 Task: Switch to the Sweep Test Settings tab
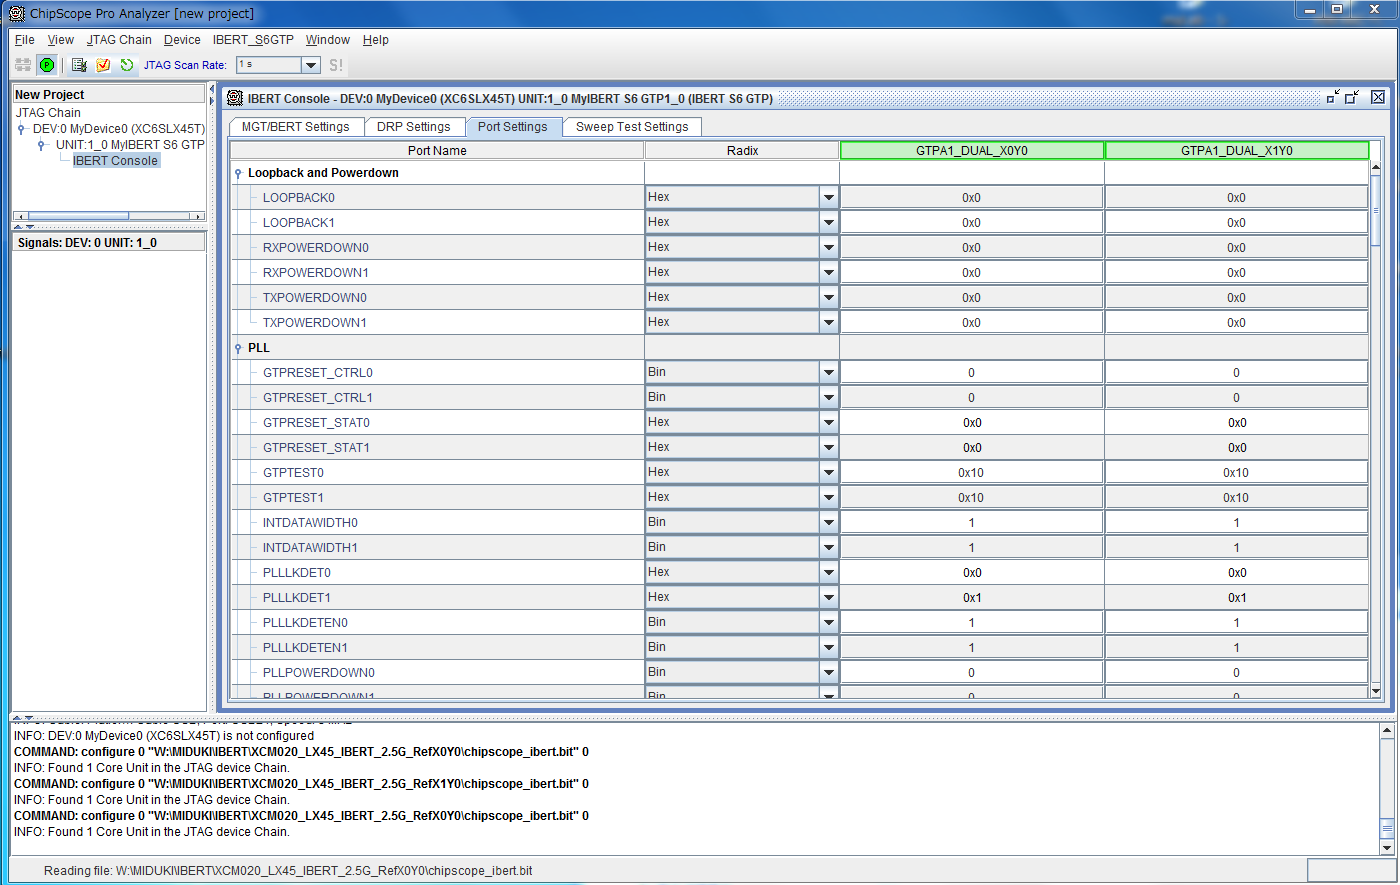coord(632,127)
